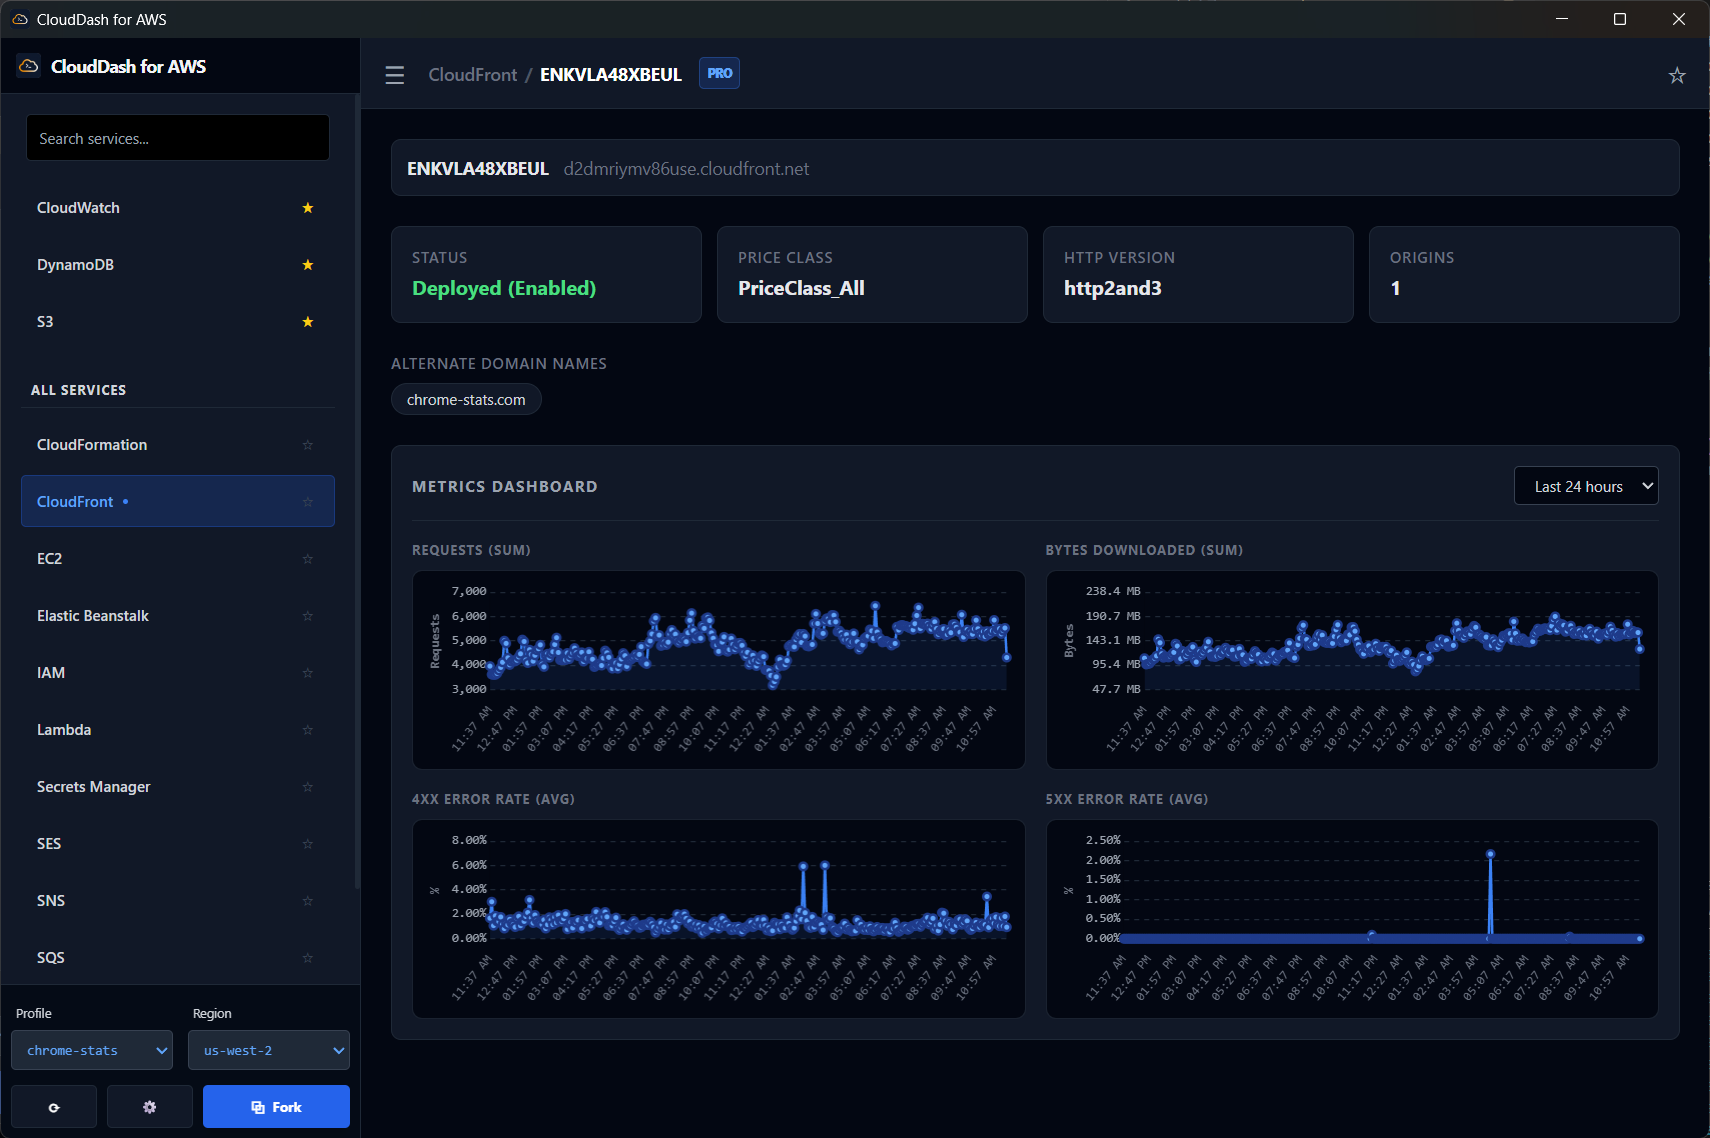Image resolution: width=1710 pixels, height=1138 pixels.
Task: Select Secrets Manager in the services list
Action: pyautogui.click(x=93, y=787)
